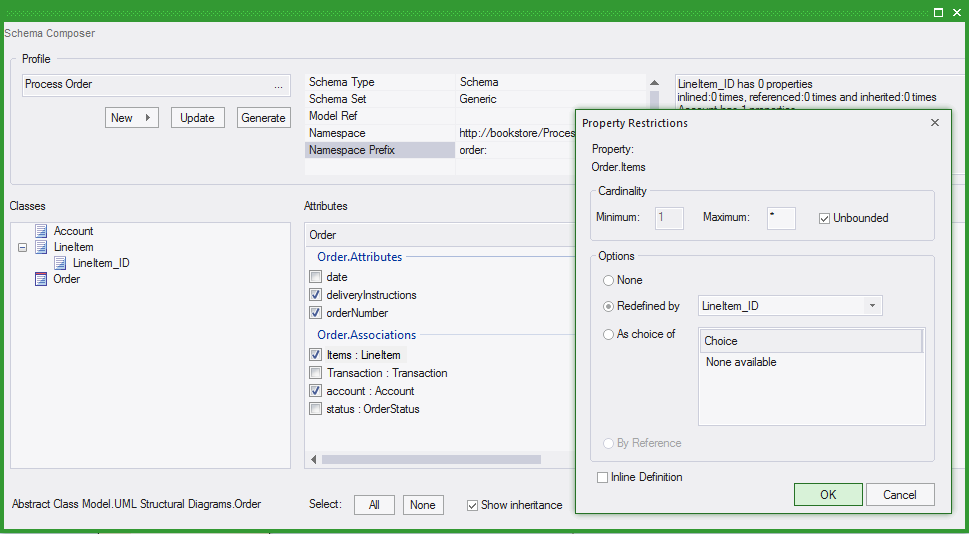Click the Account class icon
Screen dimensions: 969x534
coord(41,231)
